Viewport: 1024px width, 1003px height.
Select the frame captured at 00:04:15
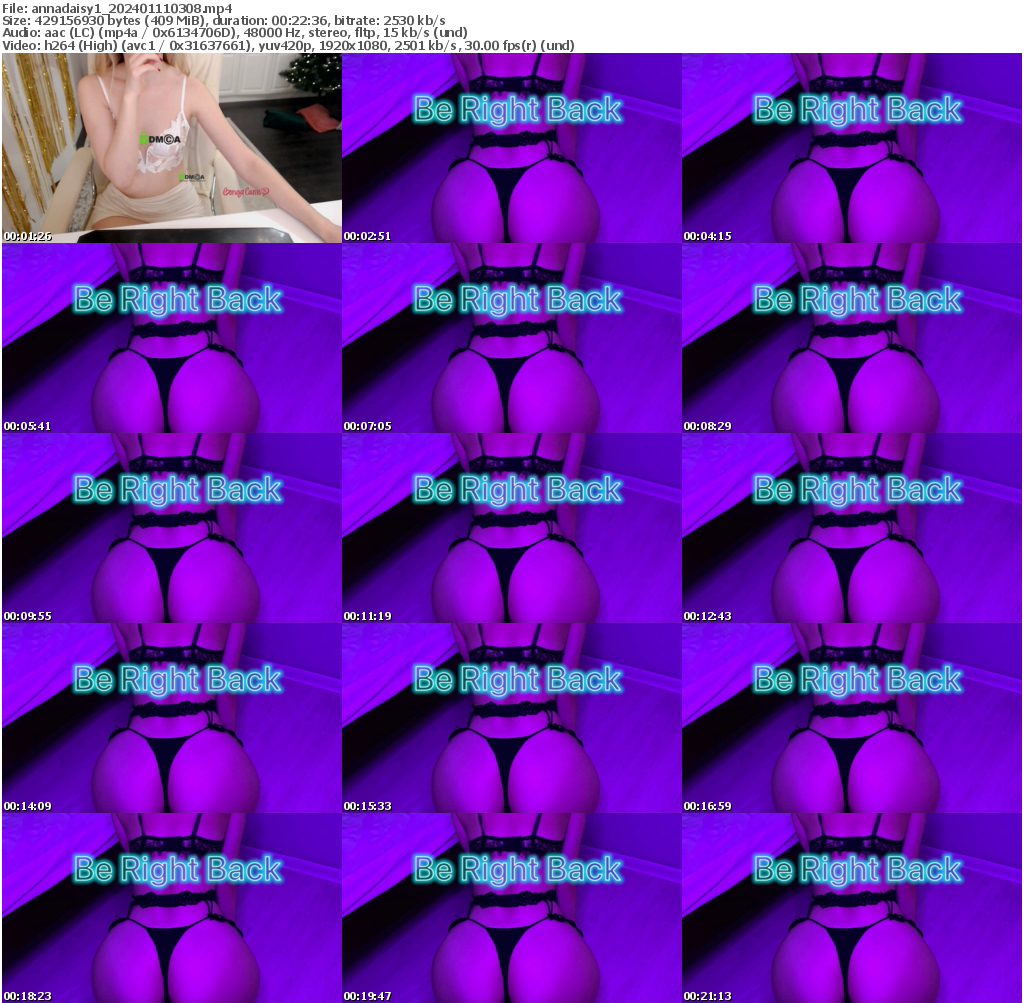pos(852,150)
